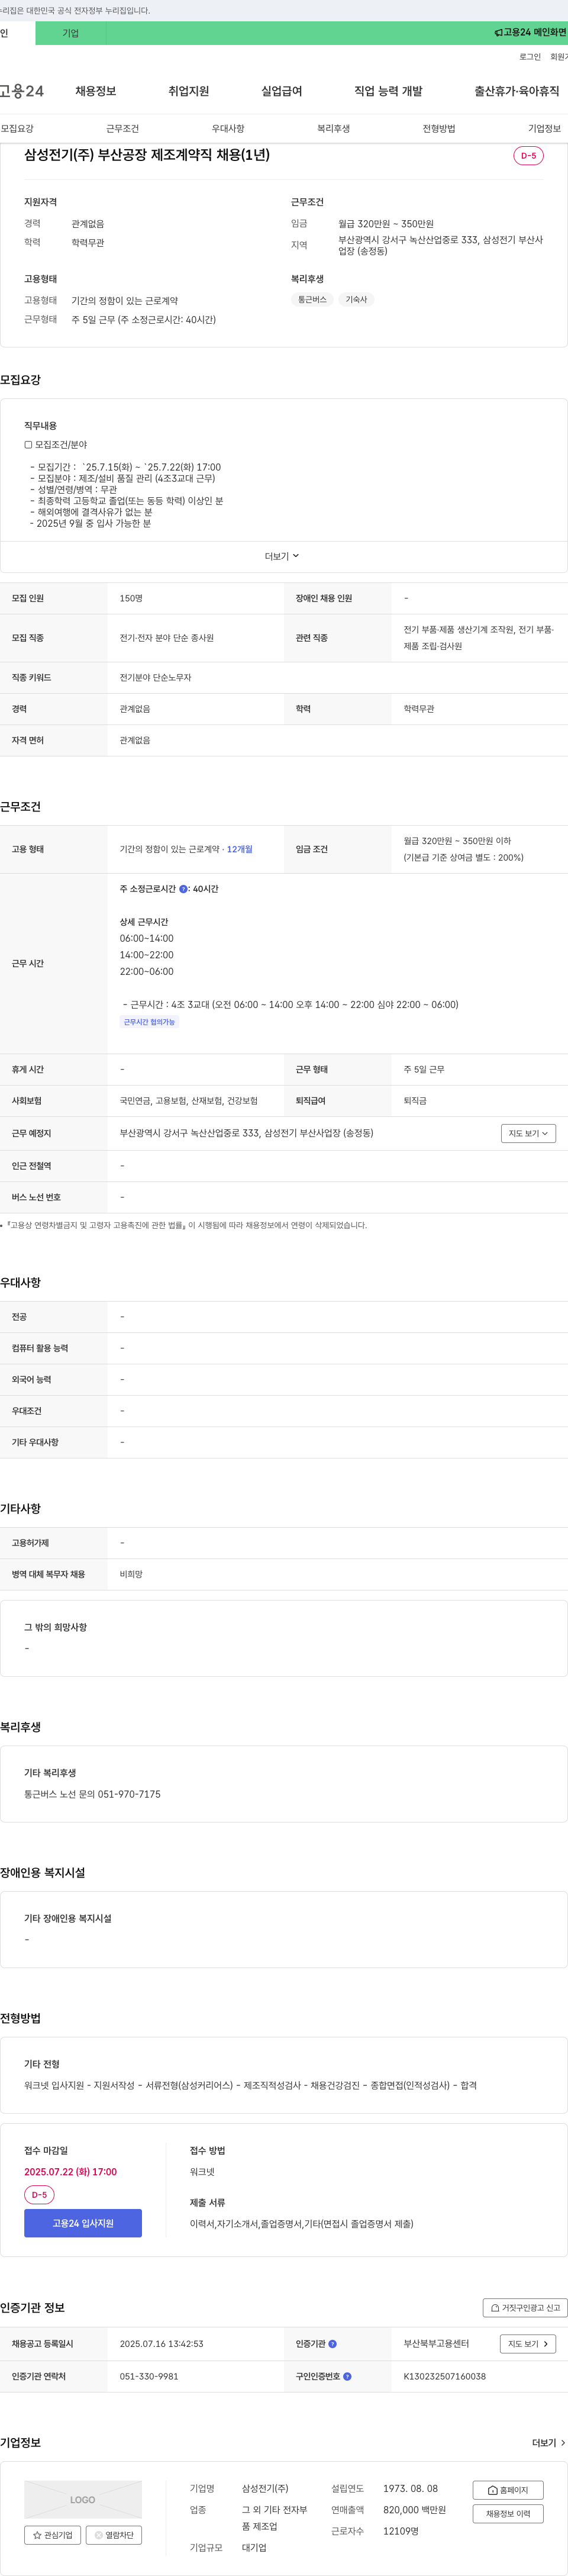This screenshot has height=2576, width=568.
Task: Click the 전기·전자 분야 단순 종사원 cell
Action: pyautogui.click(x=167, y=638)
